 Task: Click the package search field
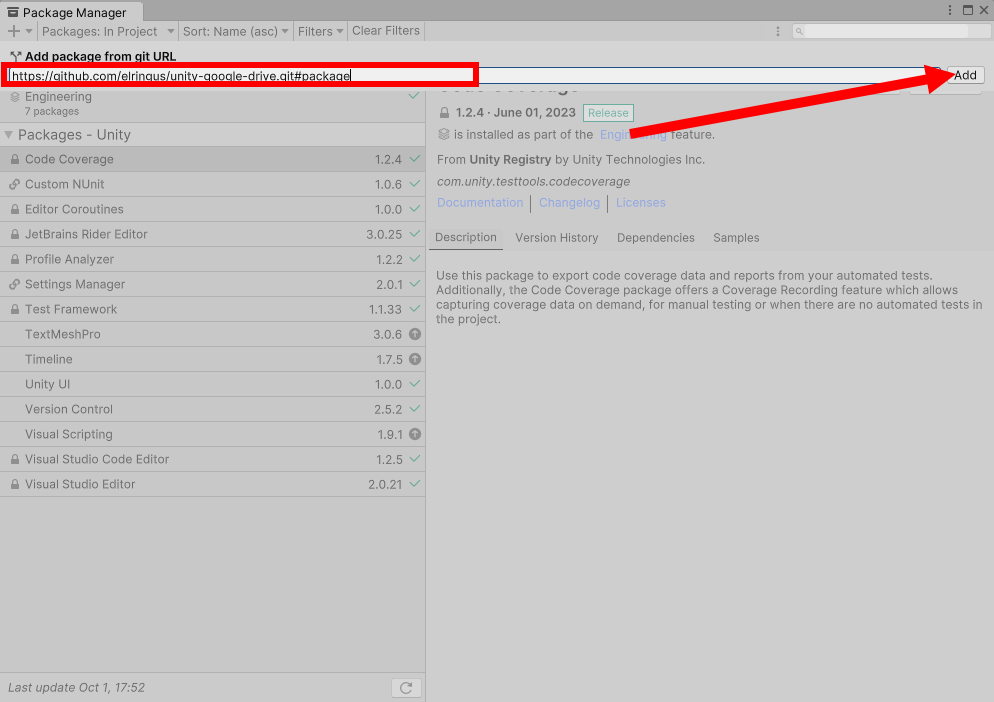coord(891,31)
